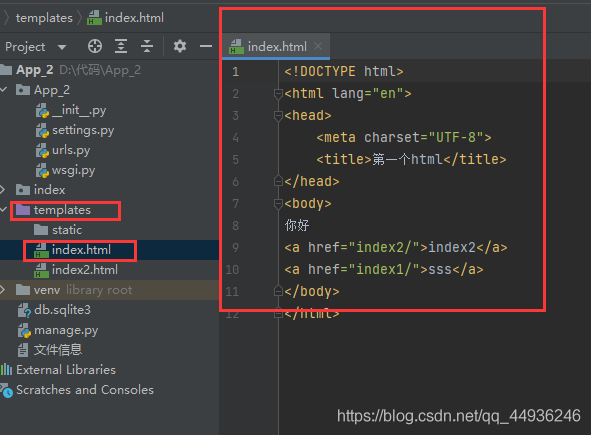
Task: Fold the body tag on line 7
Action: 278,204
